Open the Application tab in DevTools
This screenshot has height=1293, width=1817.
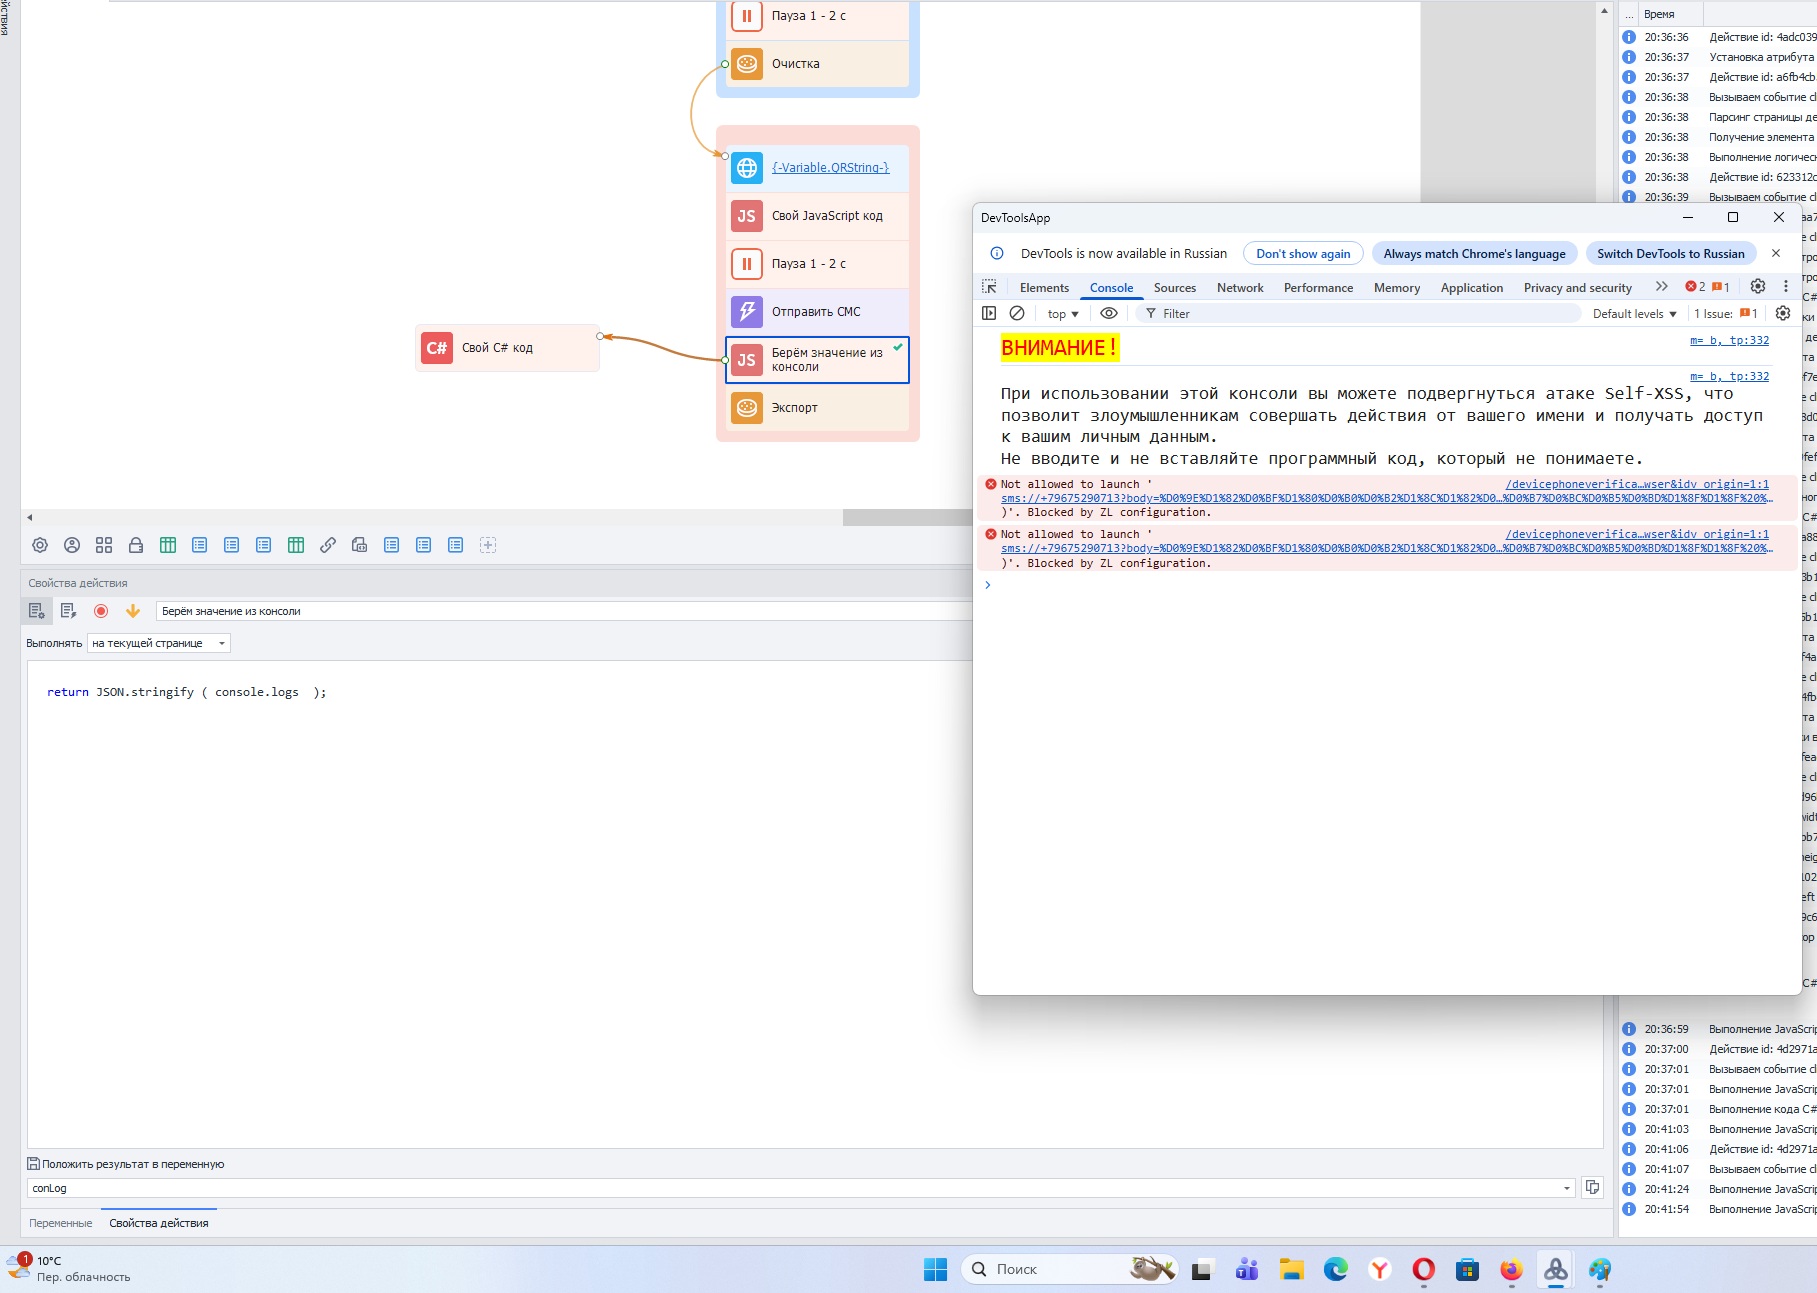point(1472,288)
